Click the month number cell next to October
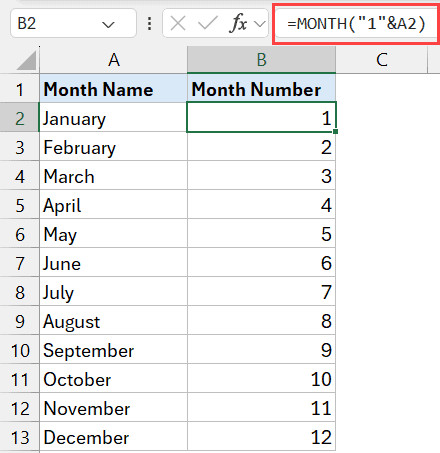Image resolution: width=440 pixels, height=453 pixels. point(261,378)
